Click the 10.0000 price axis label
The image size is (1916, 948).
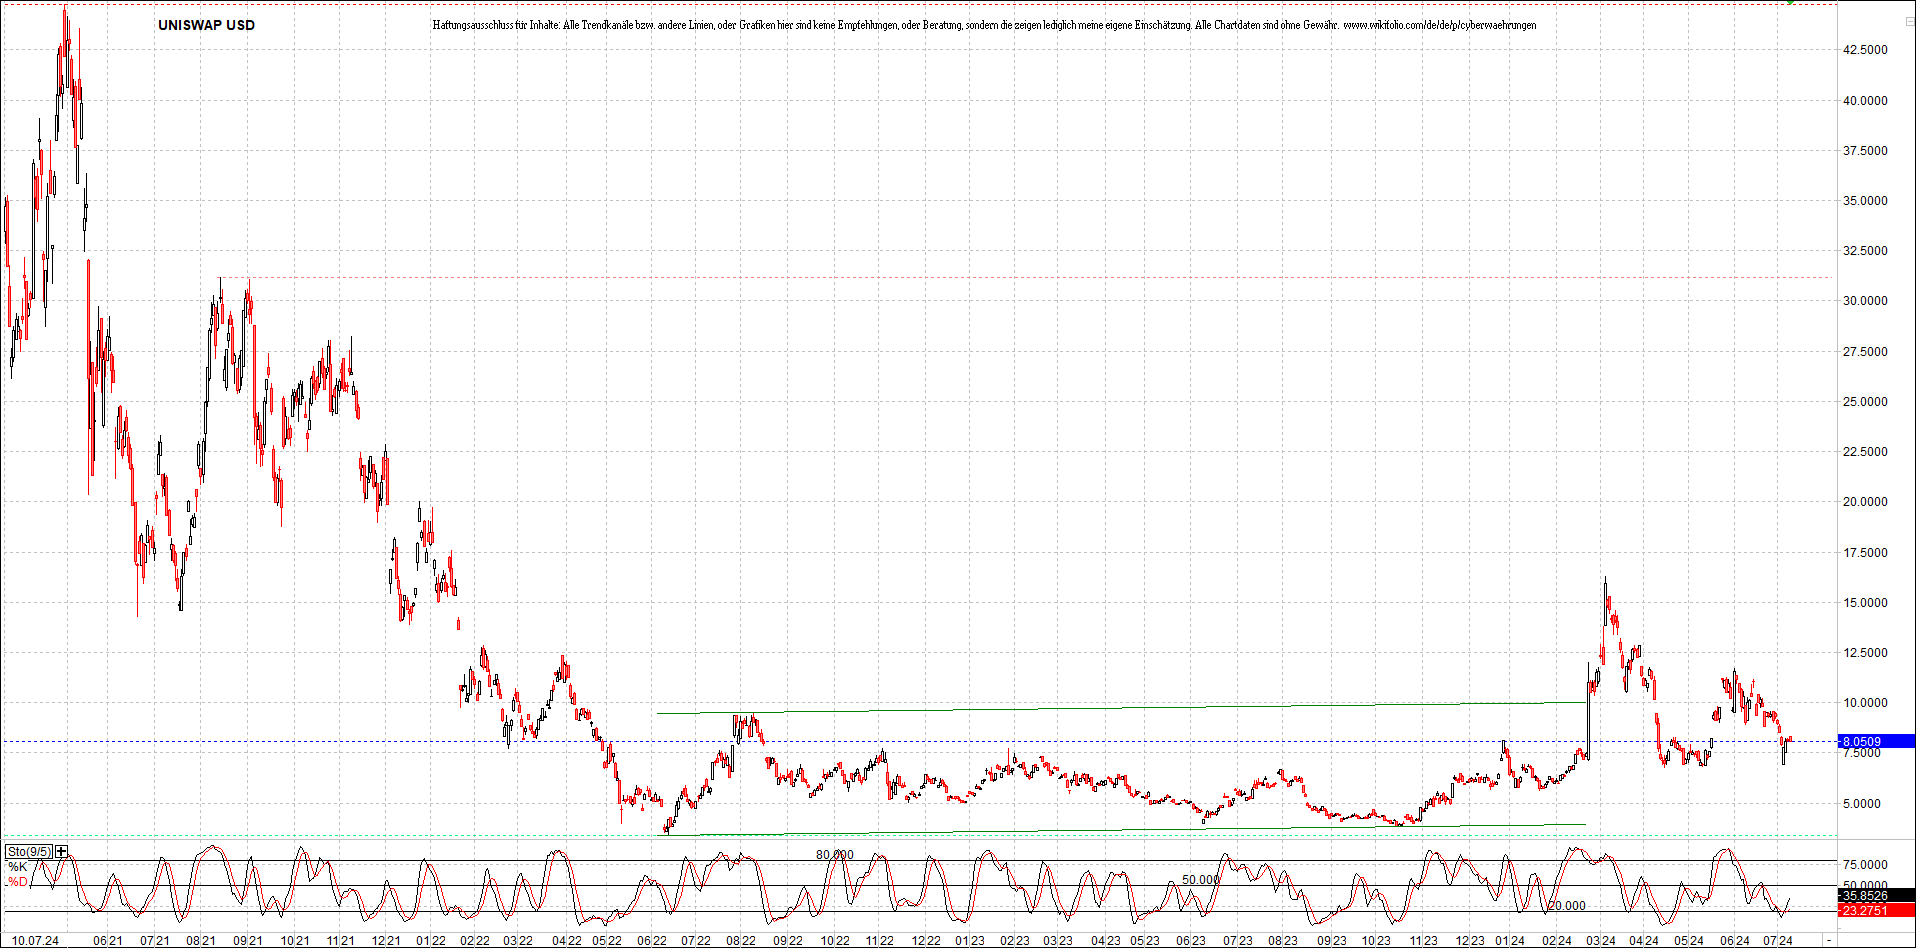[x=1866, y=703]
